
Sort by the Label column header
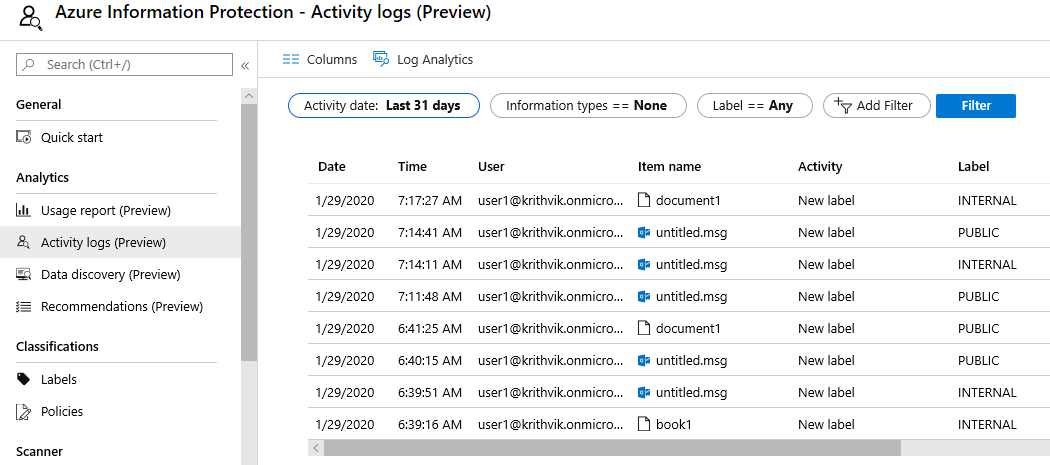click(973, 166)
